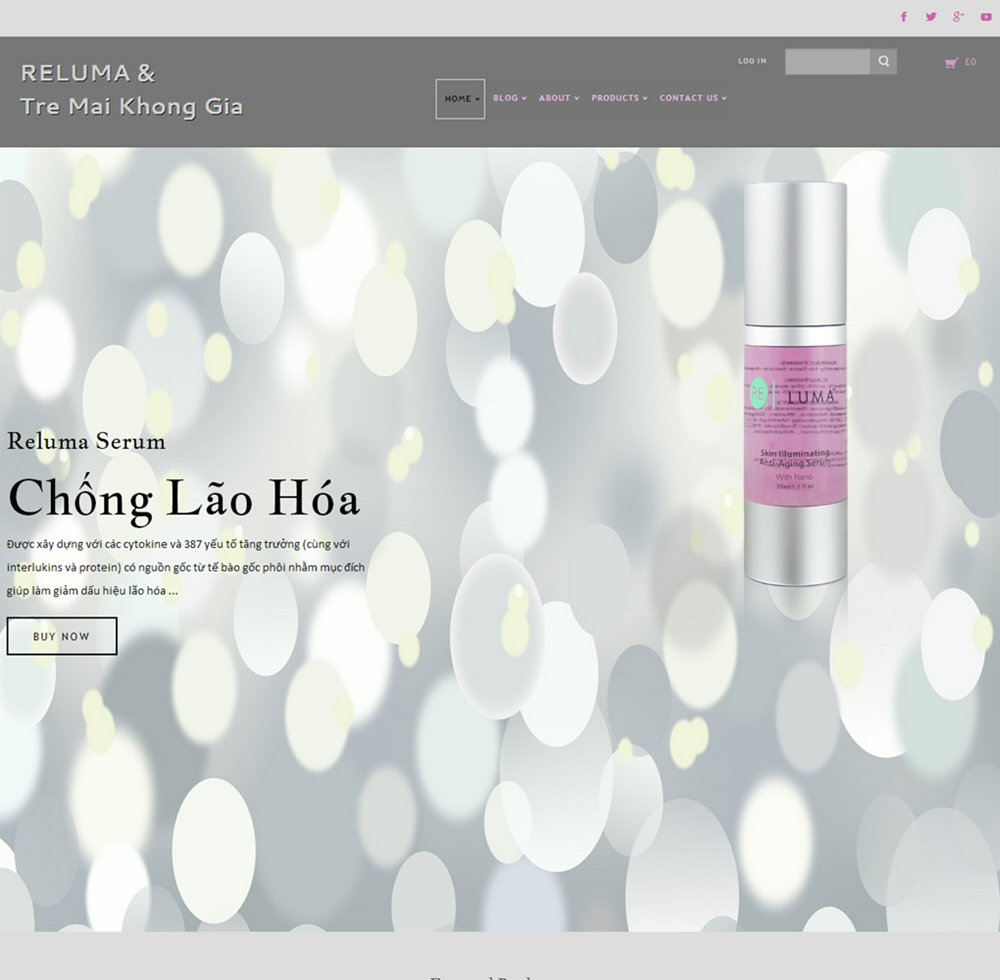Open the Google Plus social icon
Viewport: 1000px width, 980px height.
point(958,17)
